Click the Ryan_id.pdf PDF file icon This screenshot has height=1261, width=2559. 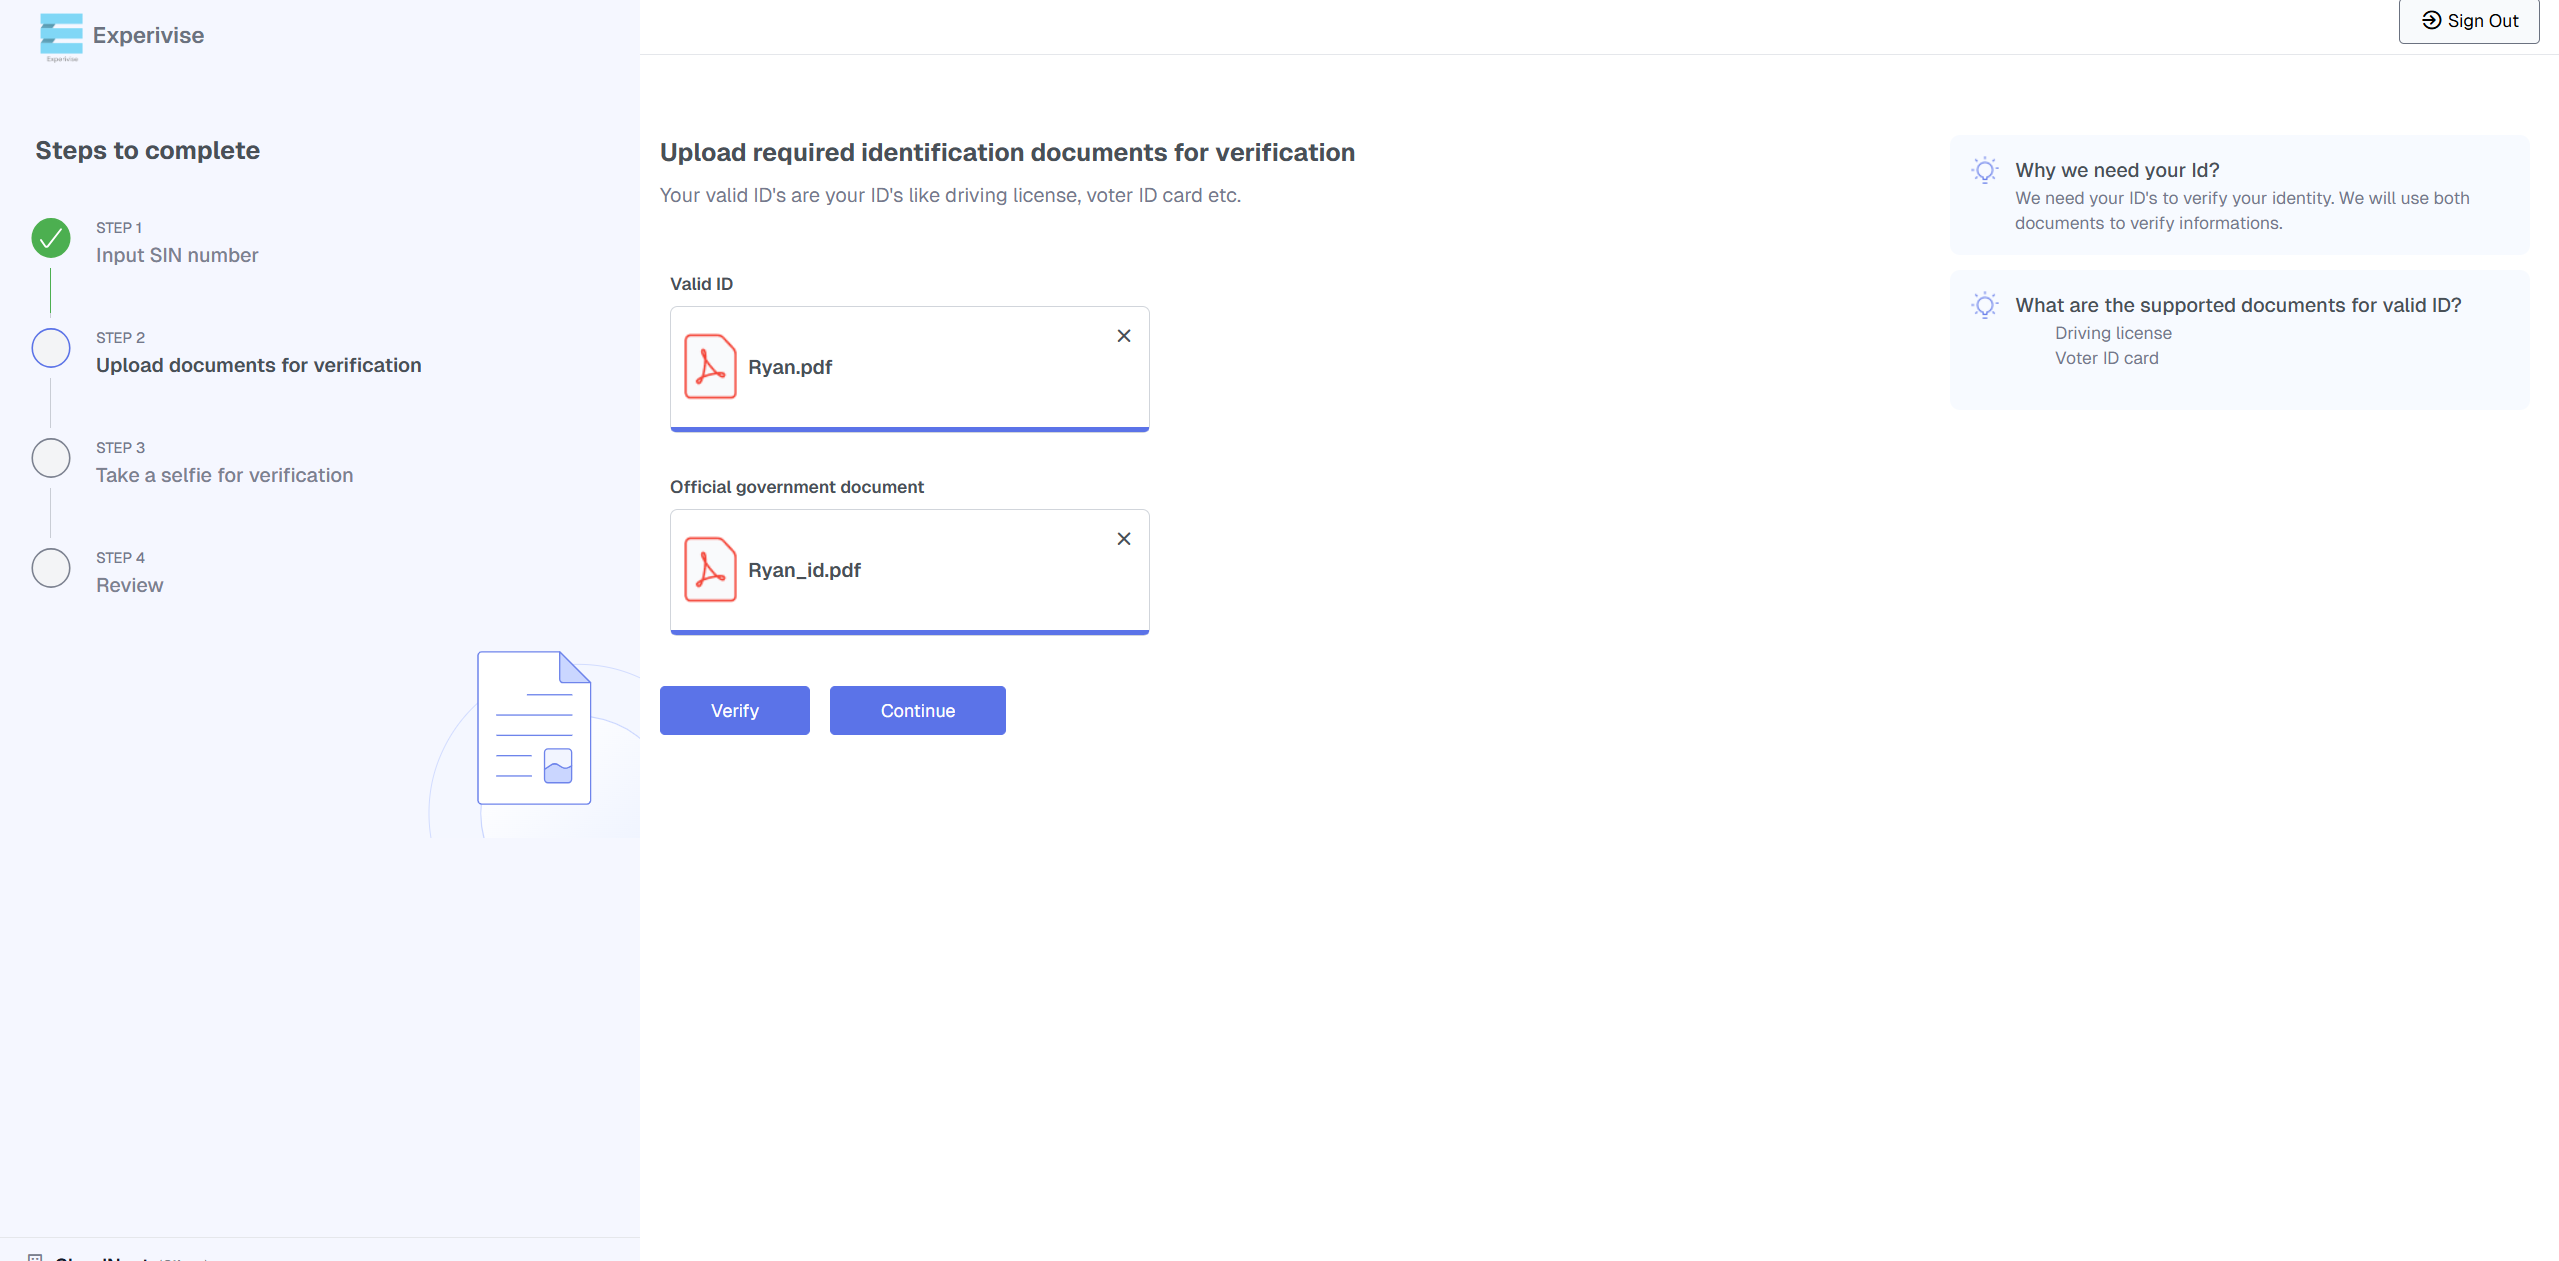[x=710, y=570]
